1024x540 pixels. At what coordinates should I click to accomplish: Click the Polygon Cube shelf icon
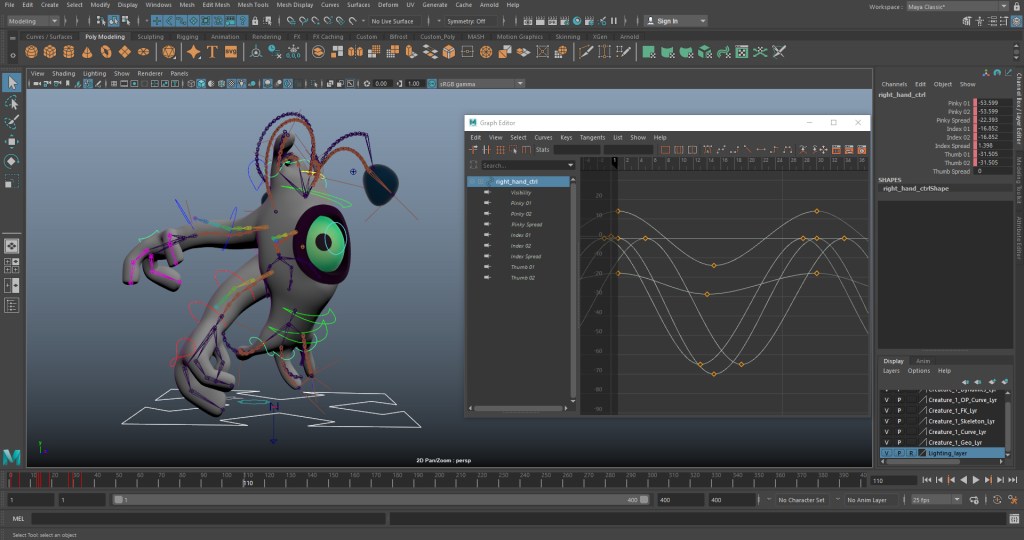coord(48,51)
